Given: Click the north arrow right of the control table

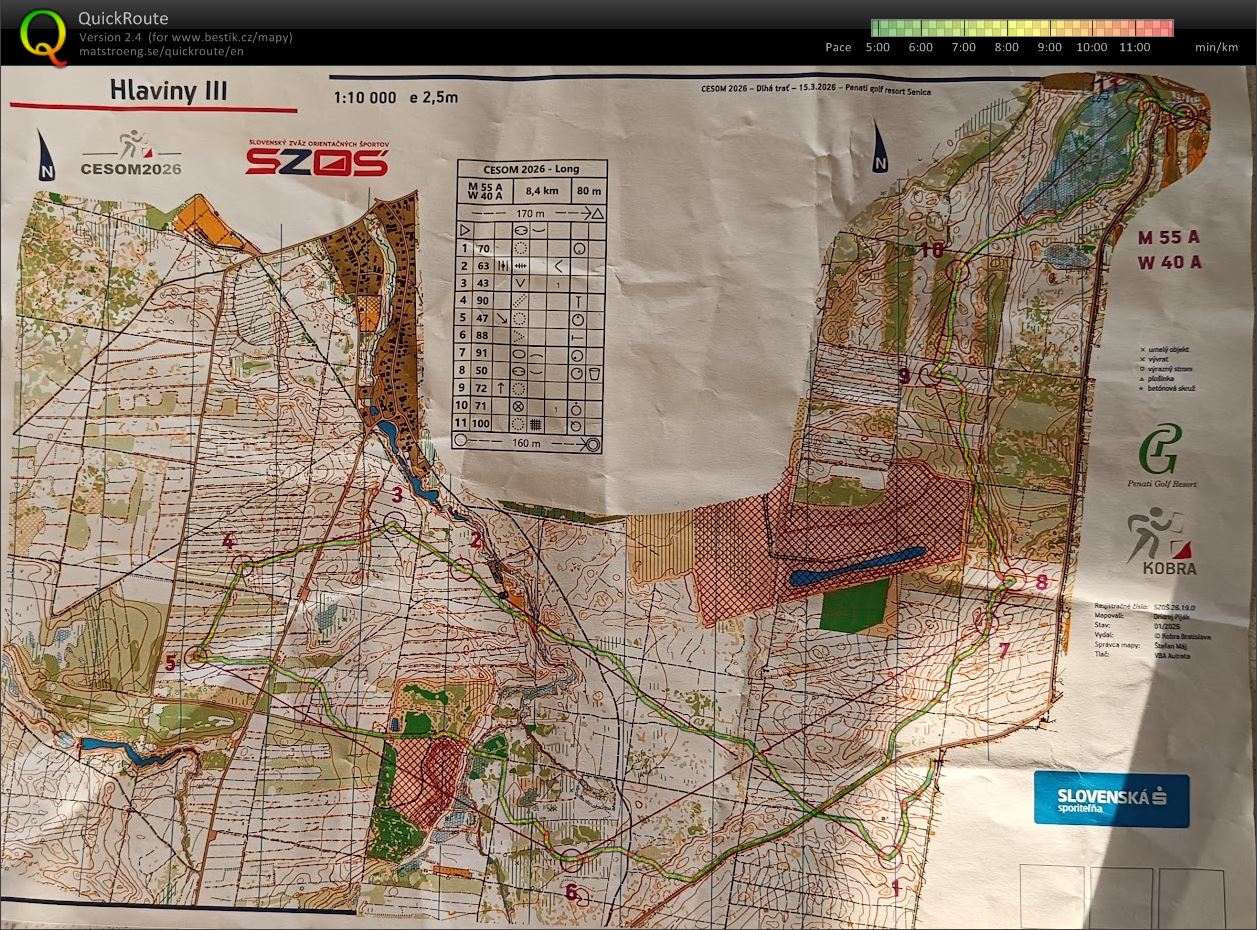Looking at the screenshot, I should pos(880,146).
